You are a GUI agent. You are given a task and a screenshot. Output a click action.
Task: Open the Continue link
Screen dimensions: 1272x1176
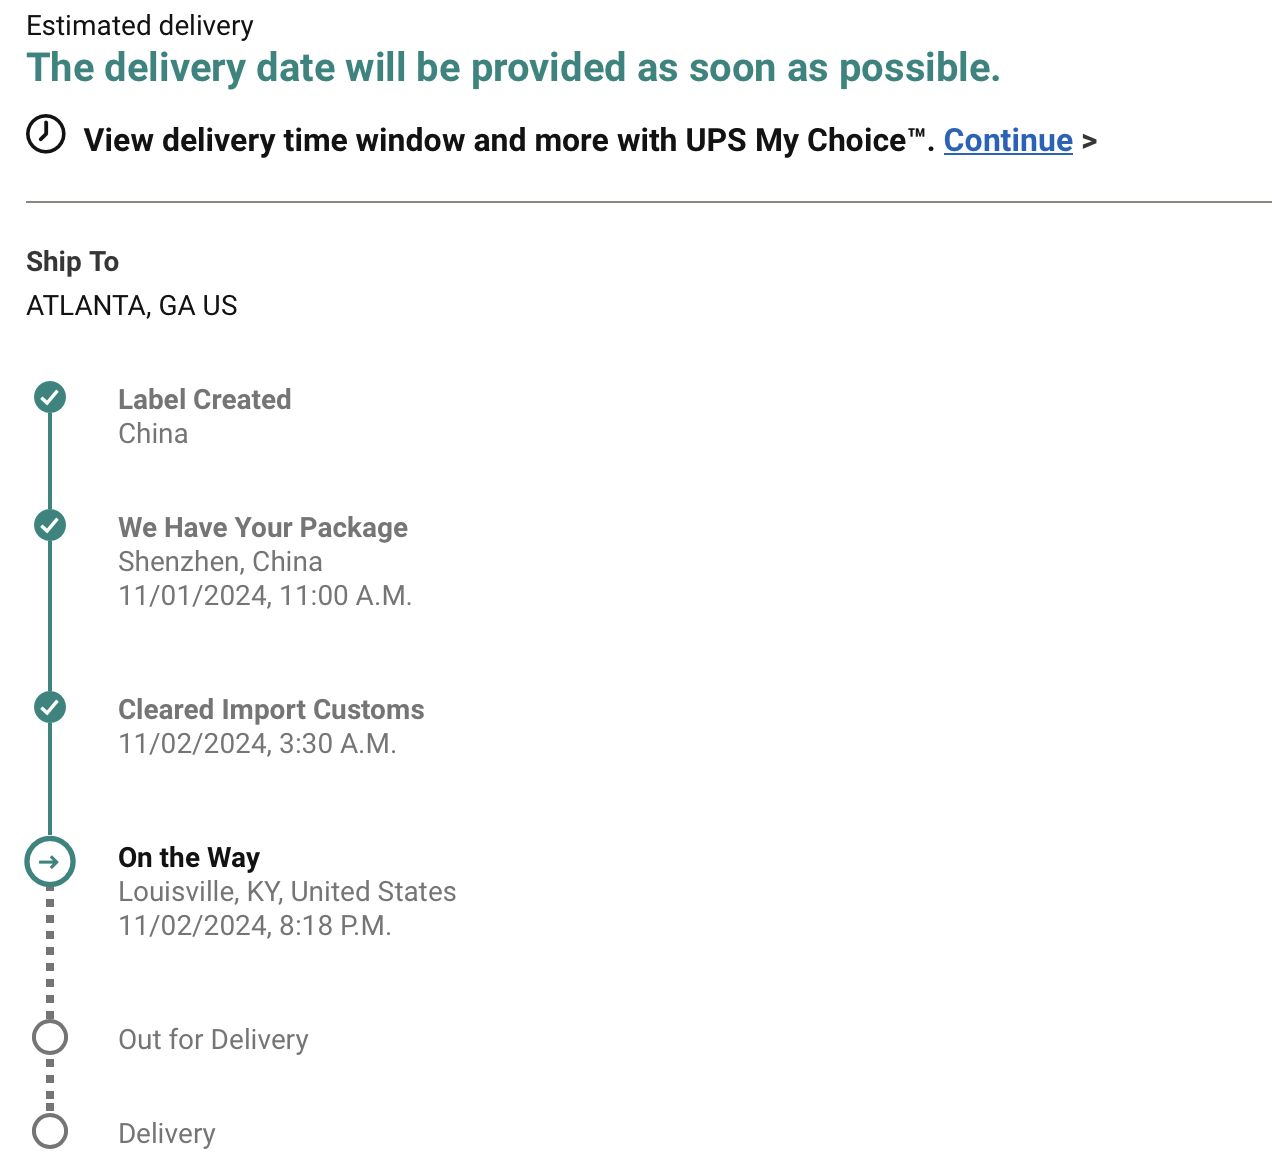(1008, 140)
